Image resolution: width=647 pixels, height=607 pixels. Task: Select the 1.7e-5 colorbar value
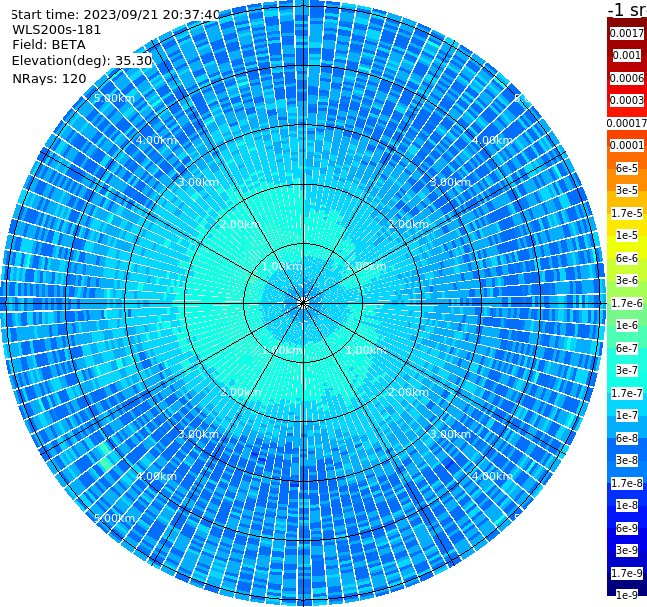pyautogui.click(x=627, y=213)
